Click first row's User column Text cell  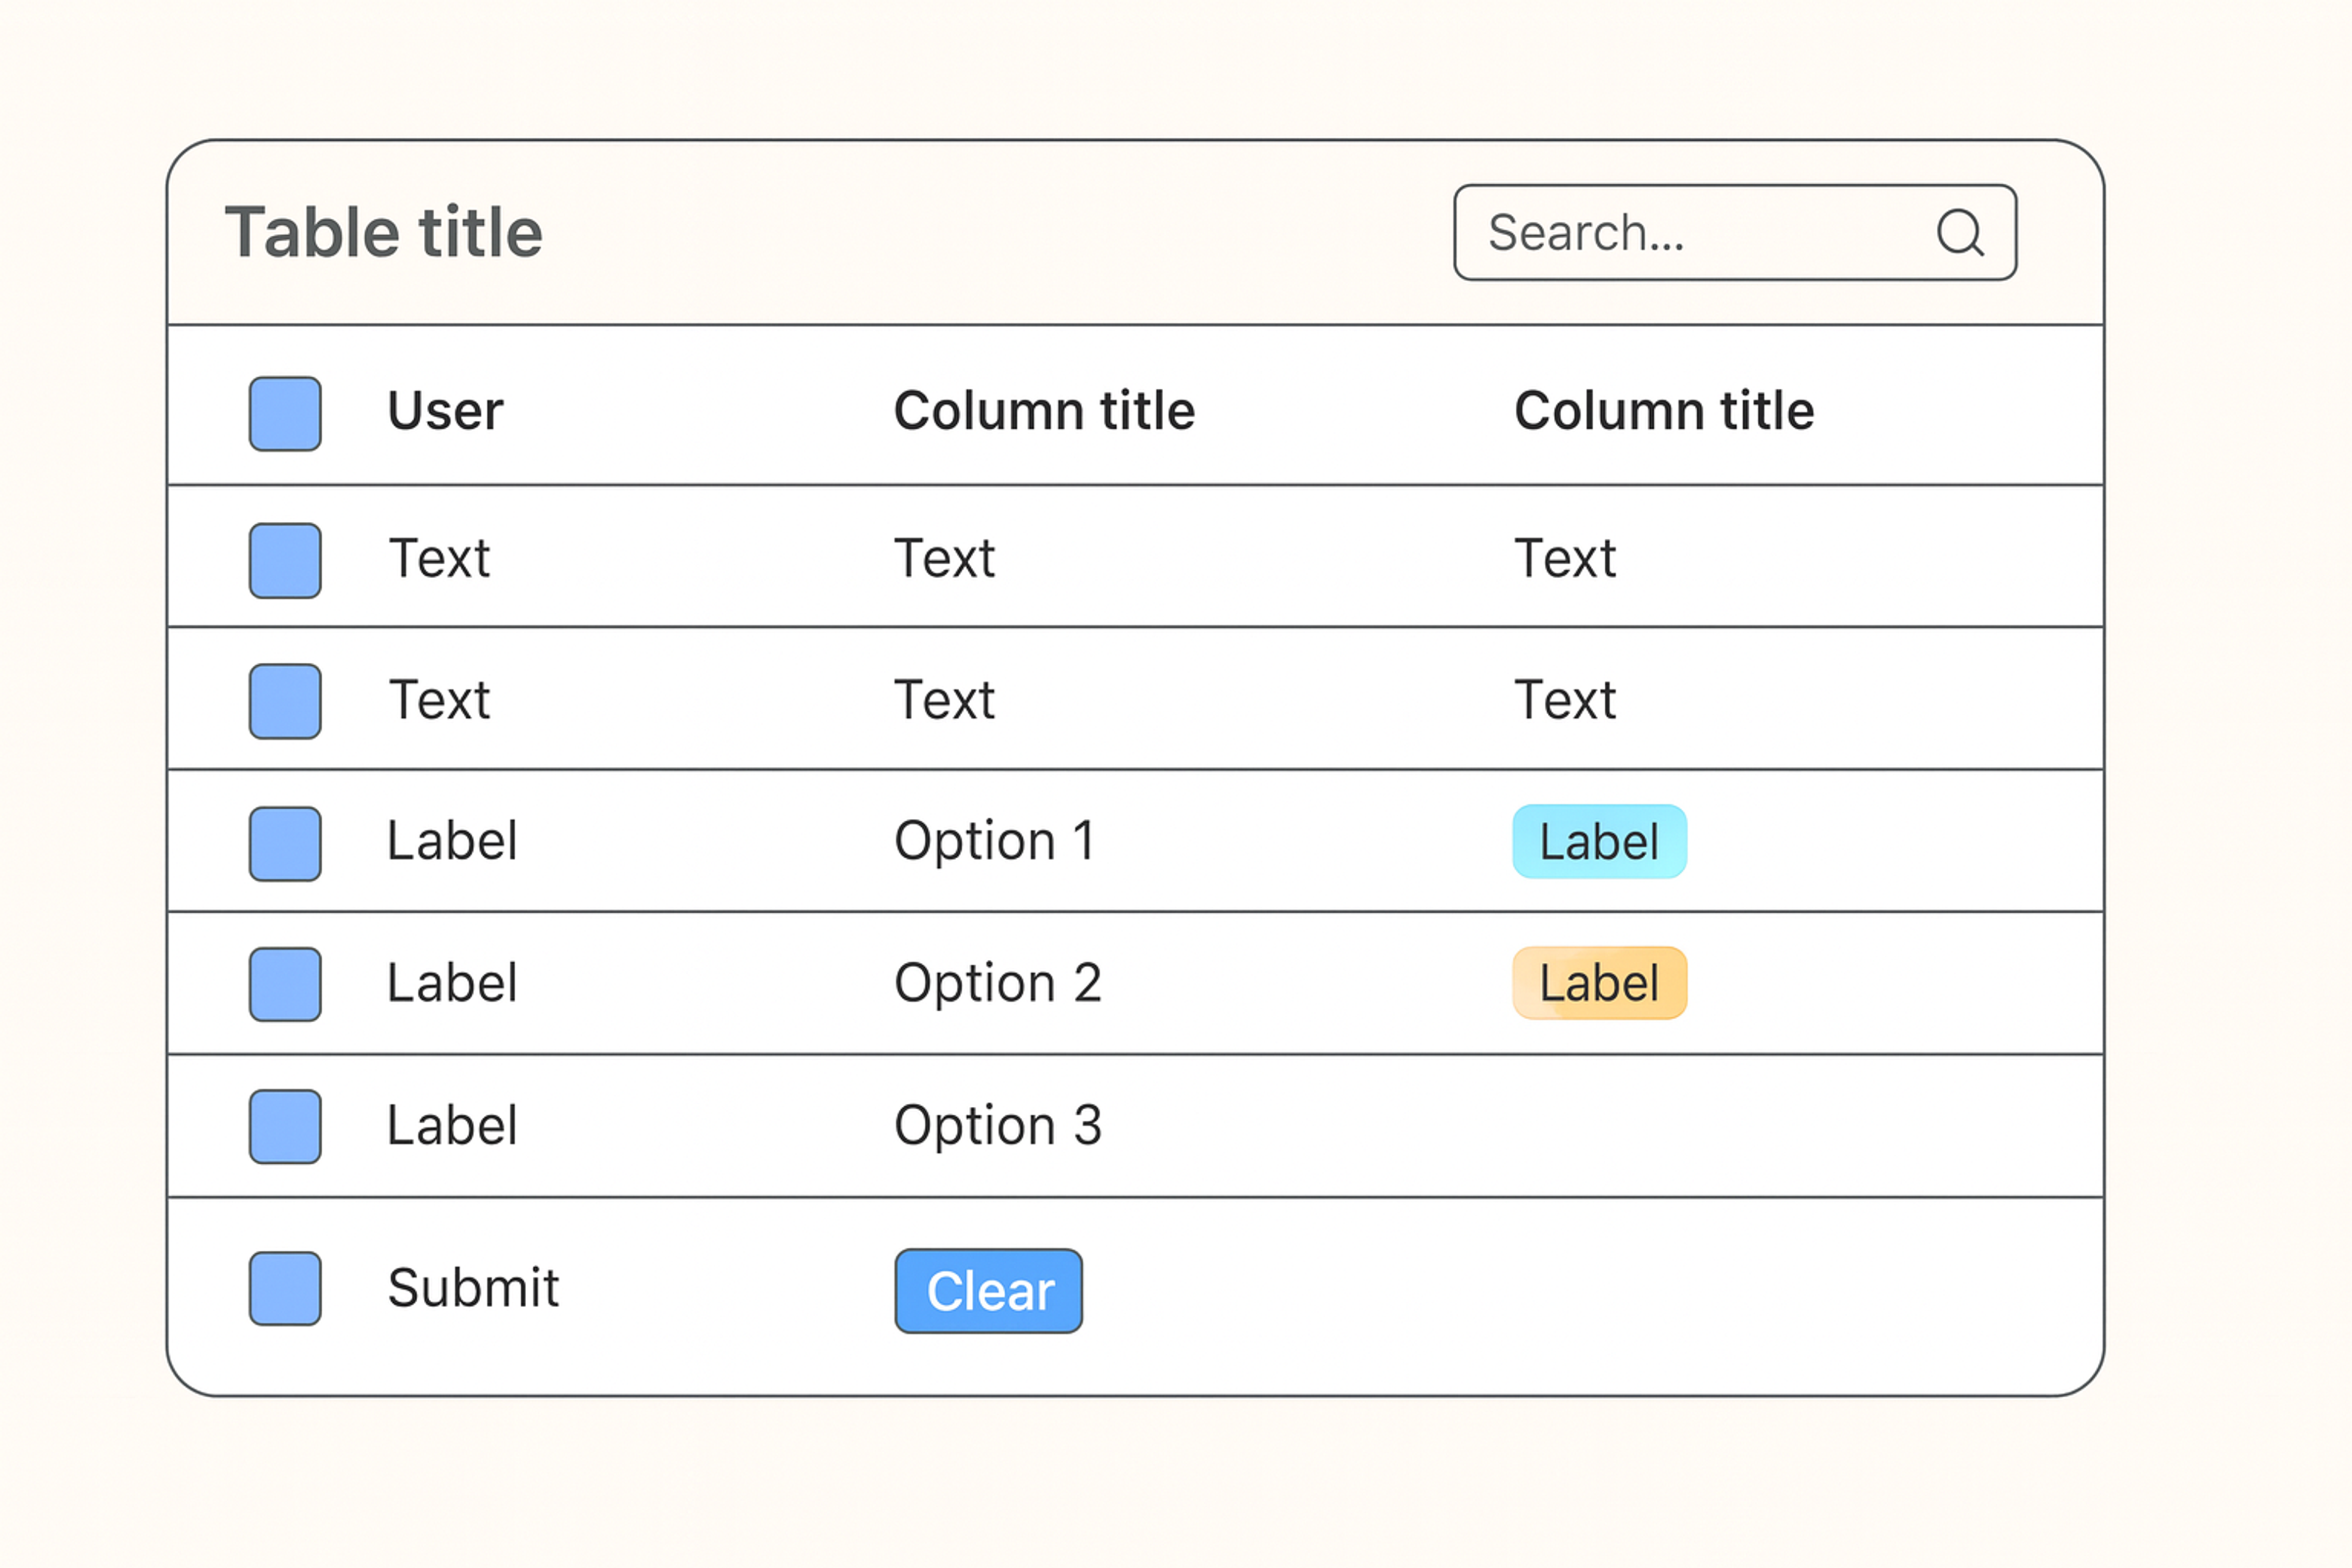pos(439,557)
